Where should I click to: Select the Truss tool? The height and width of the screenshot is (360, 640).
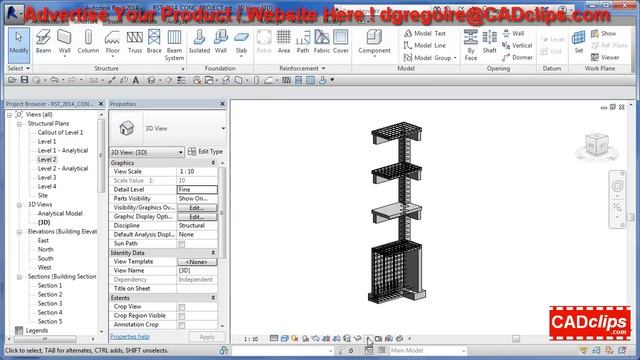[135, 42]
